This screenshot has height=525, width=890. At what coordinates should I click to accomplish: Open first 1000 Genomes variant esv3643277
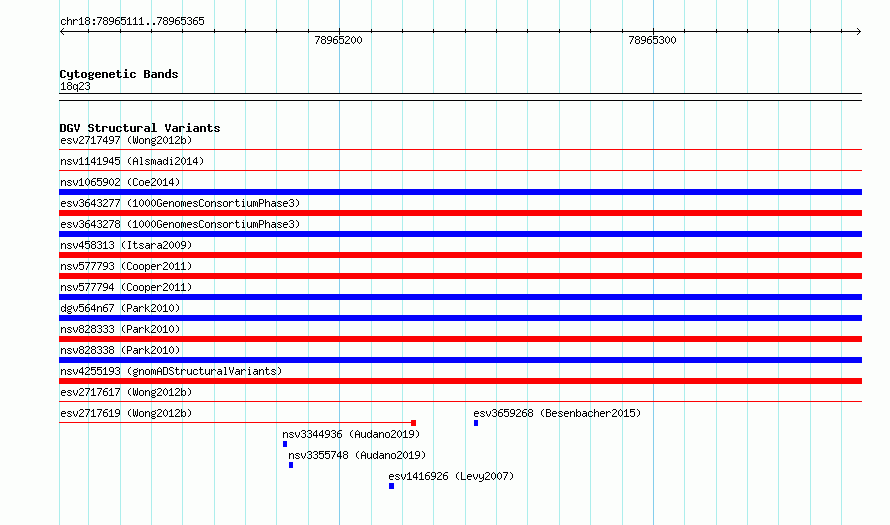tap(180, 203)
